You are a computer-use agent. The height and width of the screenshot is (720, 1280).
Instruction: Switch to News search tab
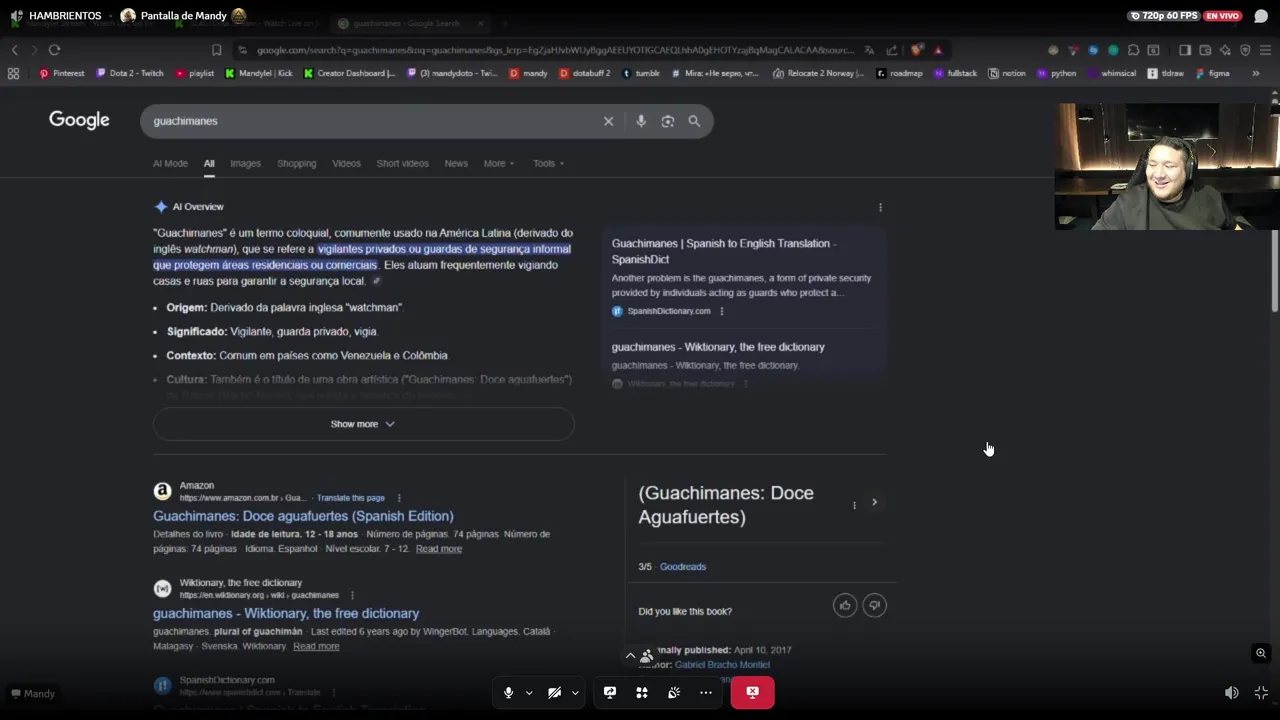pos(456,163)
